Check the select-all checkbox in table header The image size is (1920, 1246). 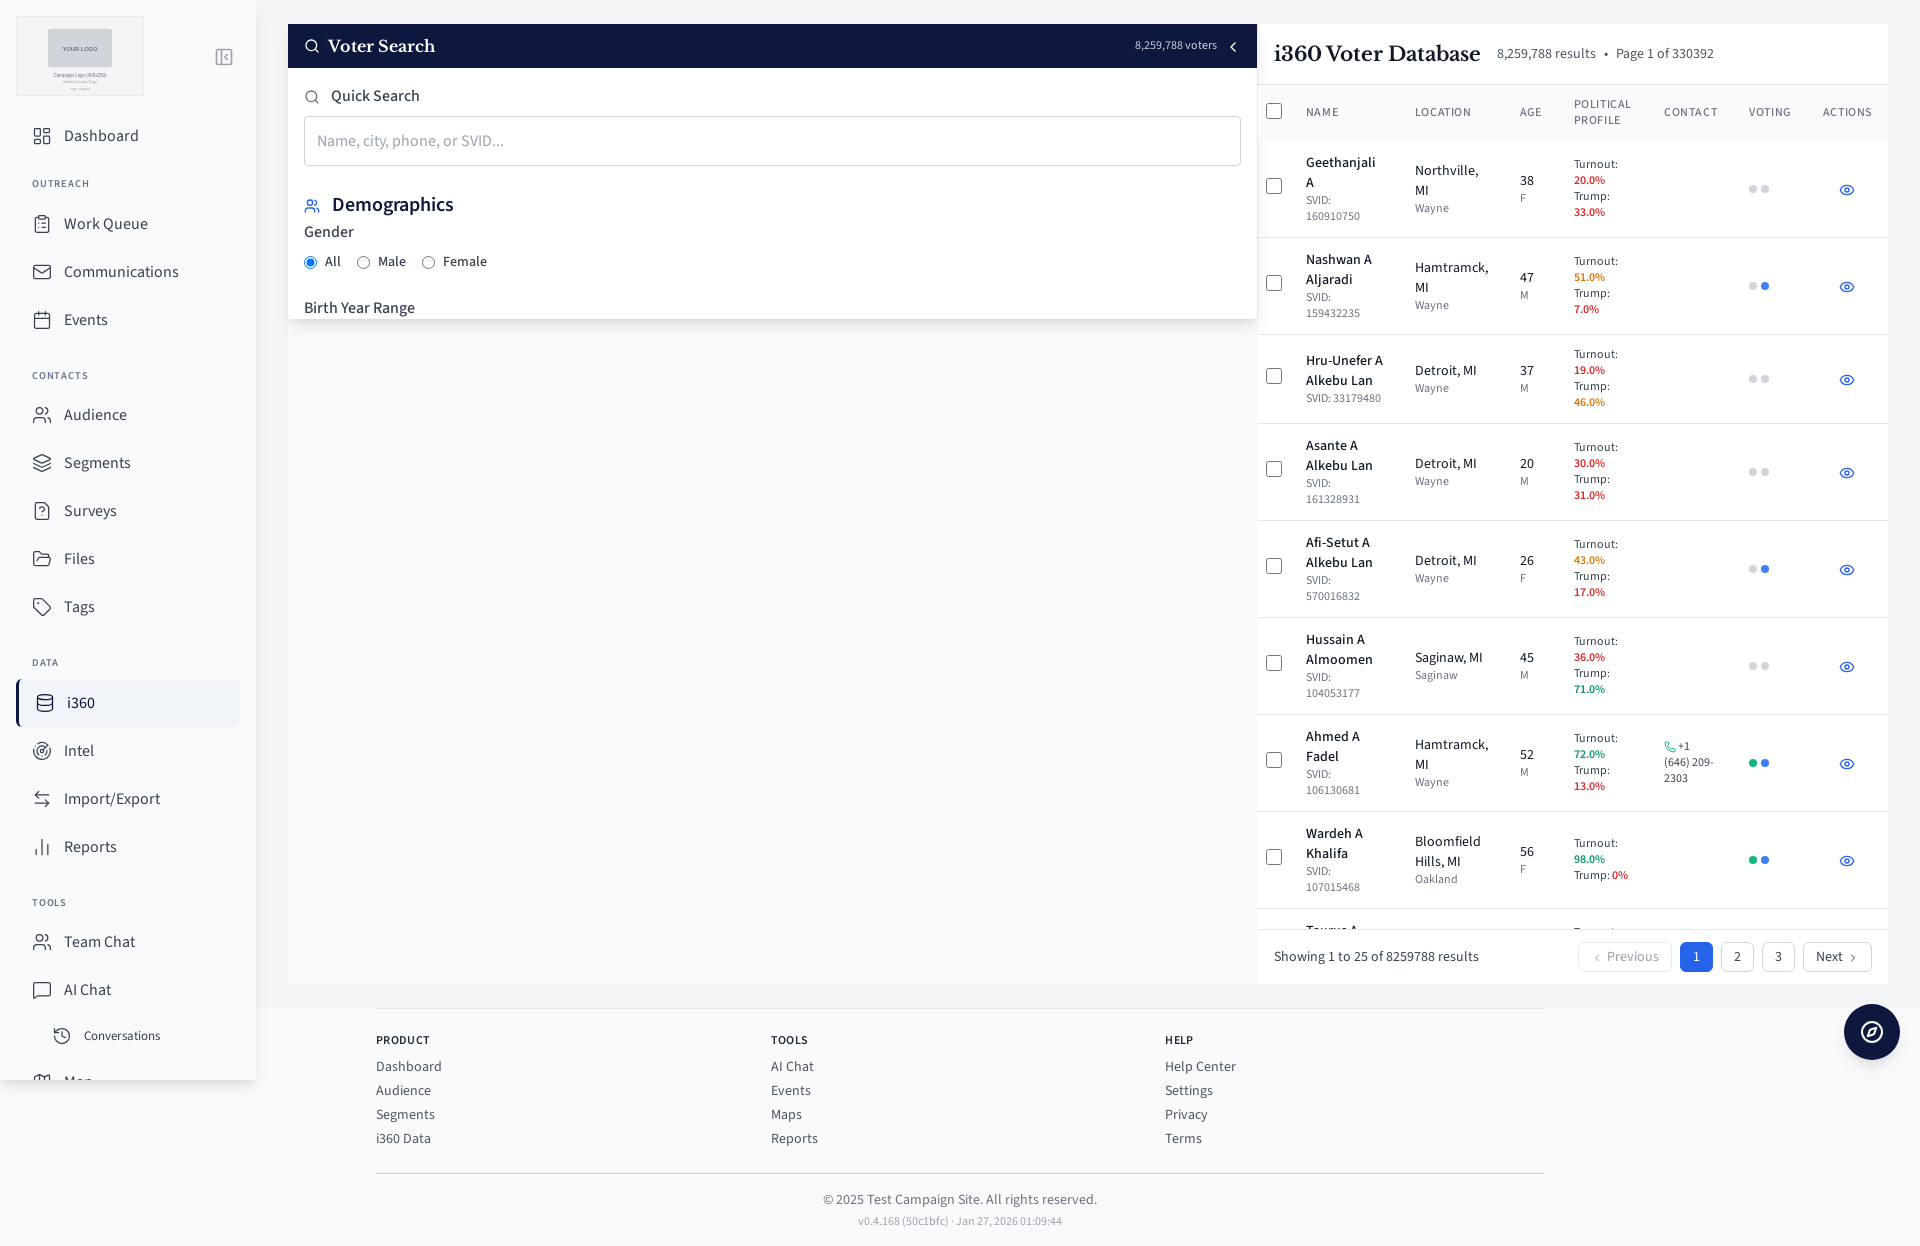coord(1274,111)
